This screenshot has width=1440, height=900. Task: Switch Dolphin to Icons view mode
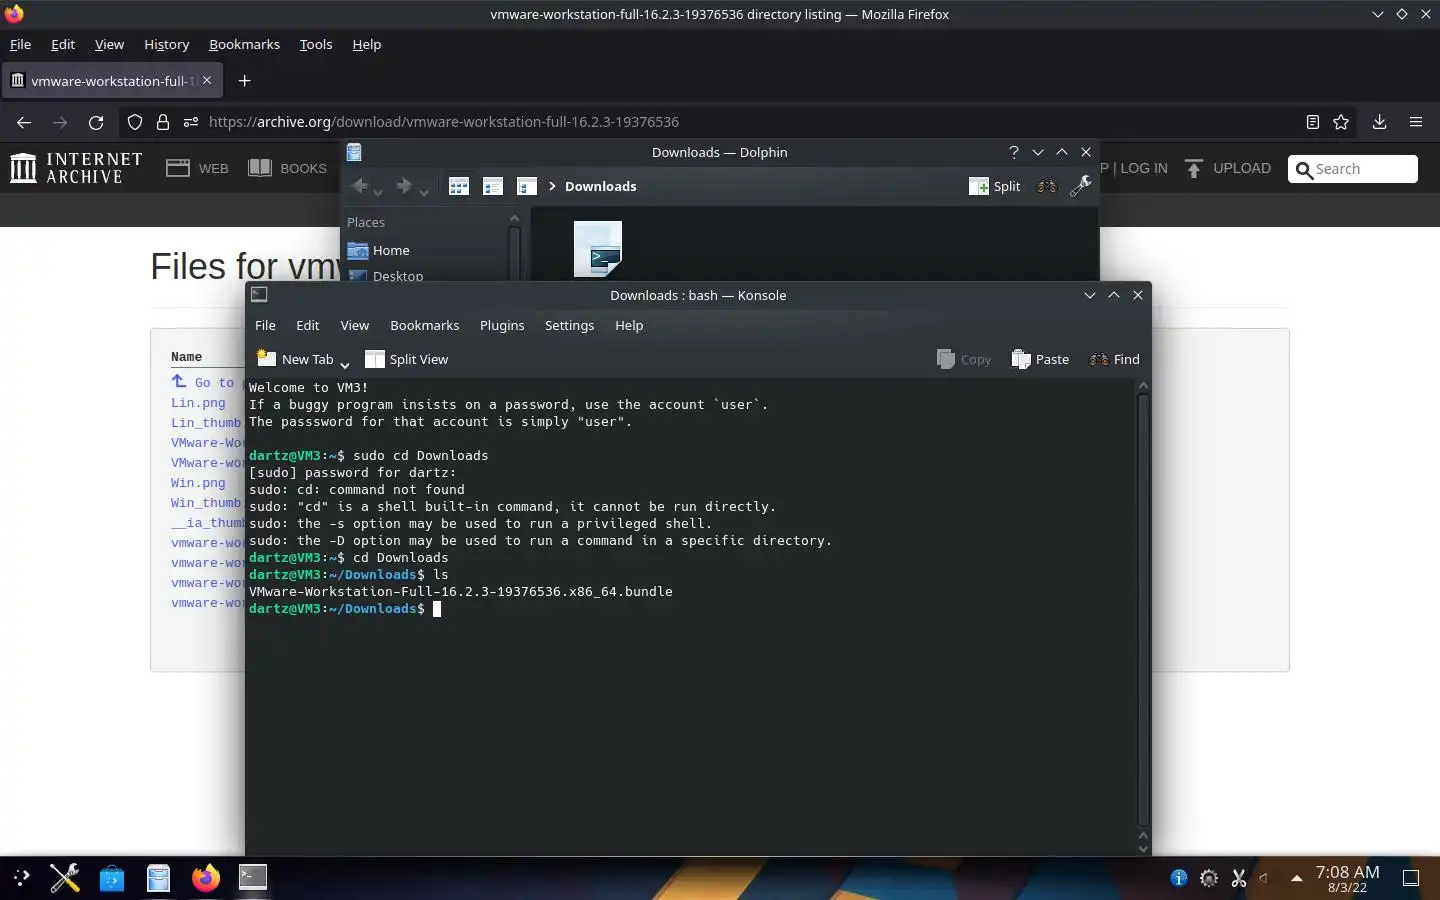[x=459, y=186]
